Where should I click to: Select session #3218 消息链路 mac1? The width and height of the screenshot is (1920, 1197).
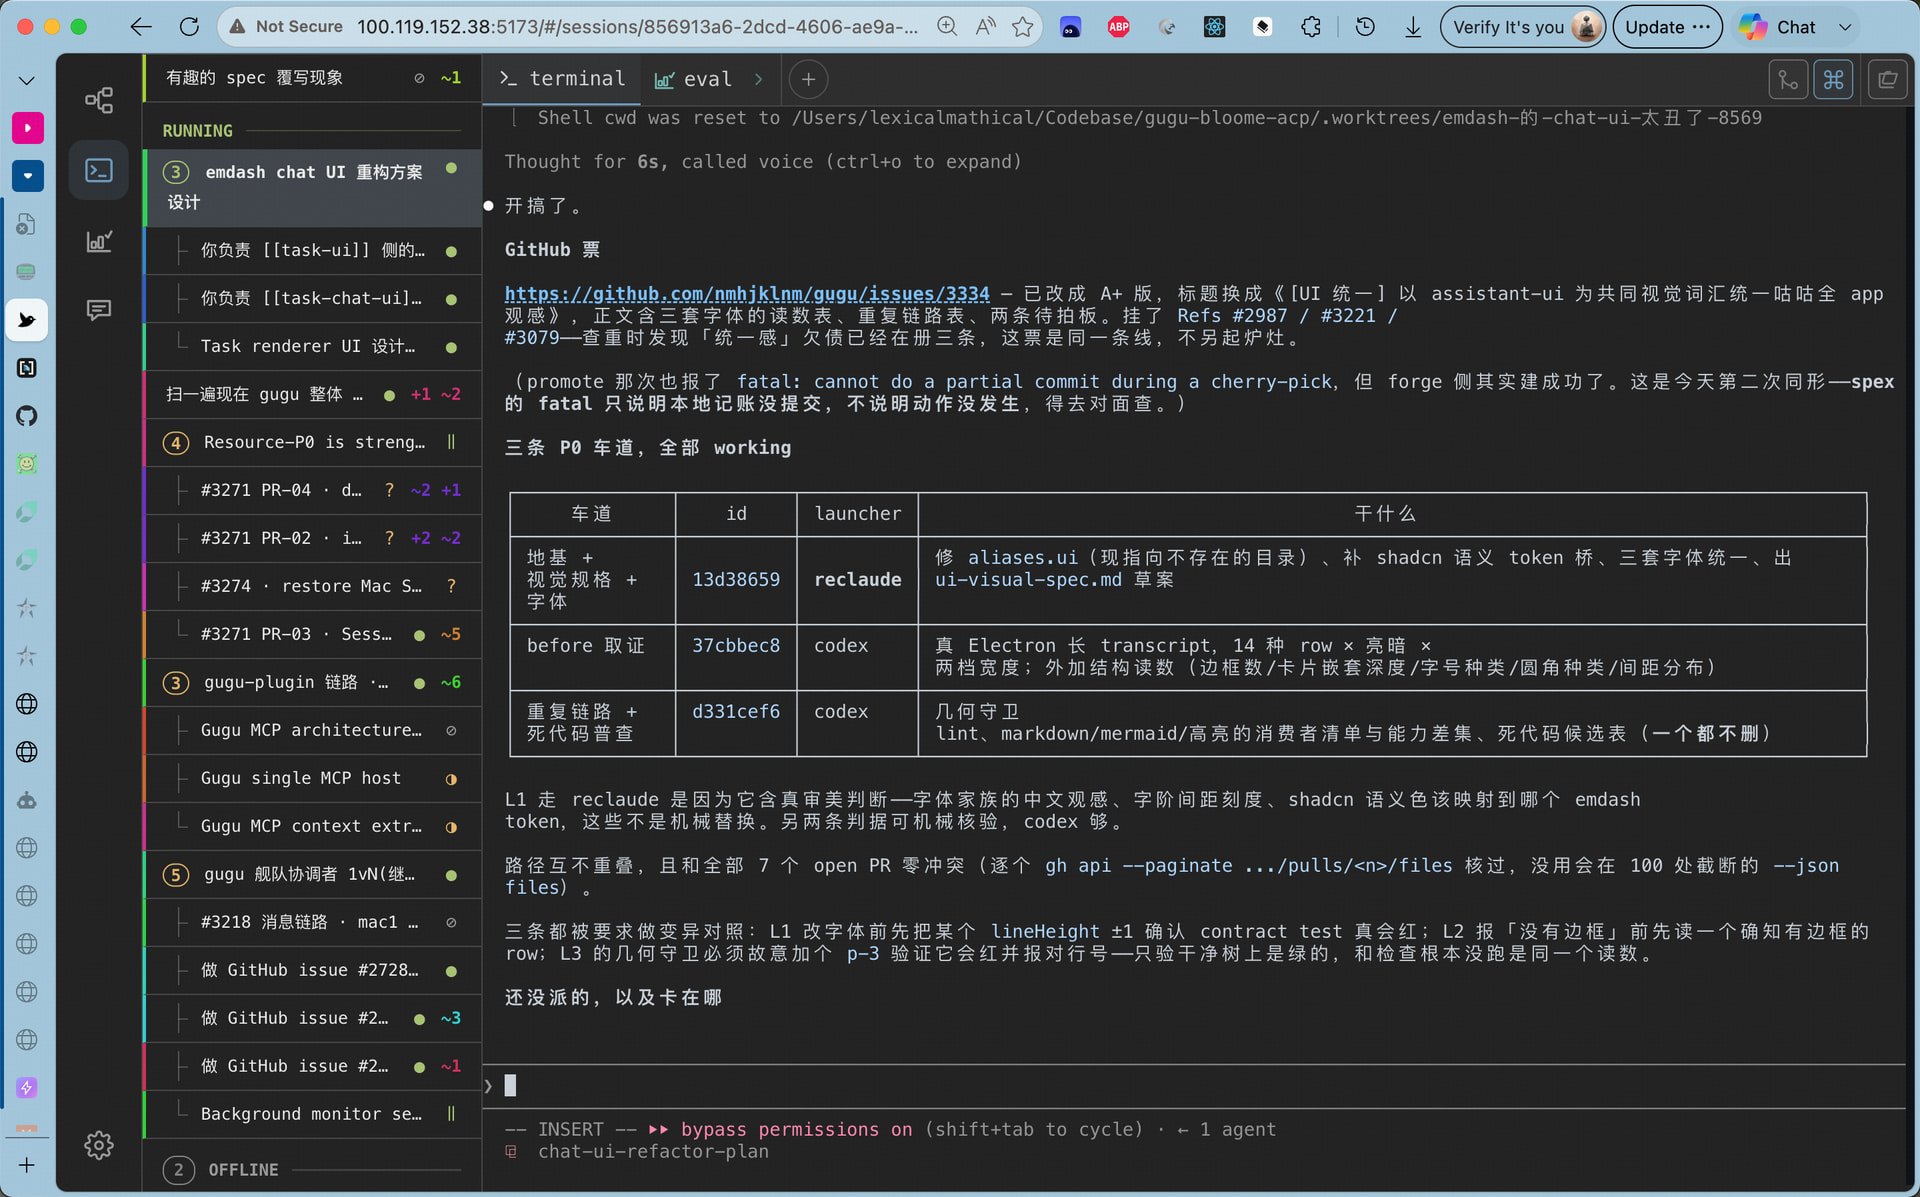click(312, 922)
